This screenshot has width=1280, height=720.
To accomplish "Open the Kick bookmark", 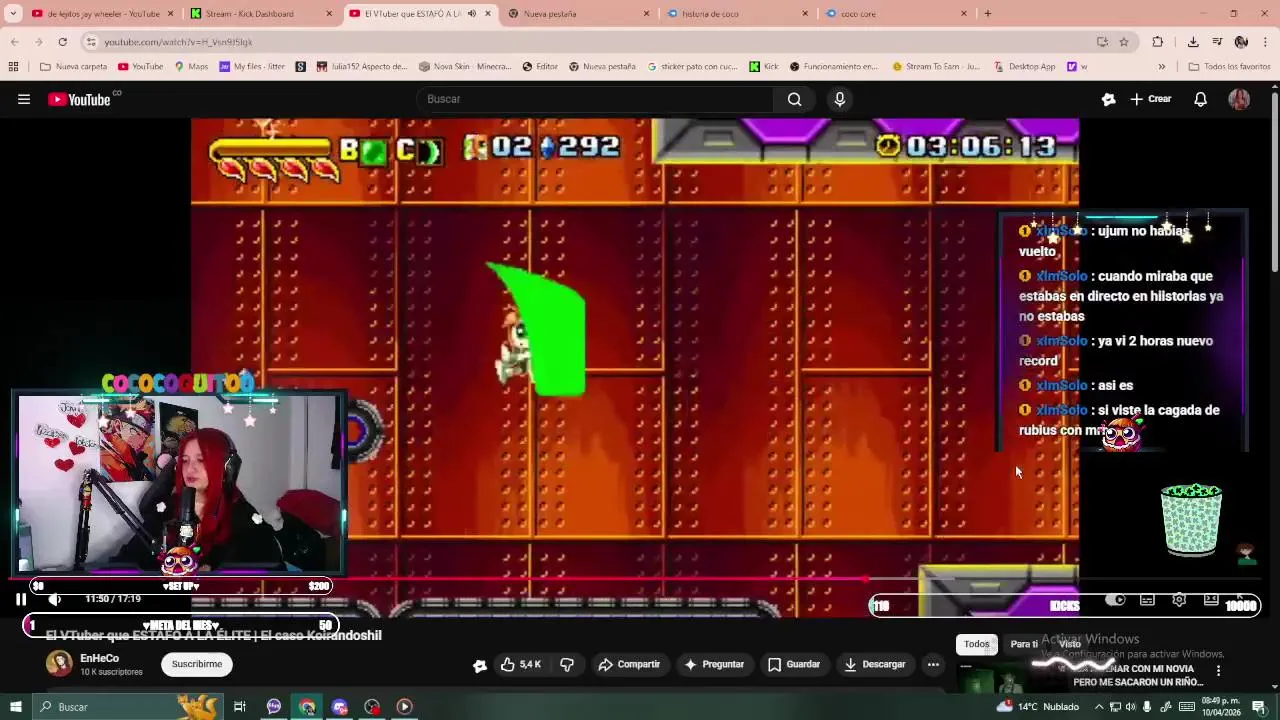I will 764,67.
